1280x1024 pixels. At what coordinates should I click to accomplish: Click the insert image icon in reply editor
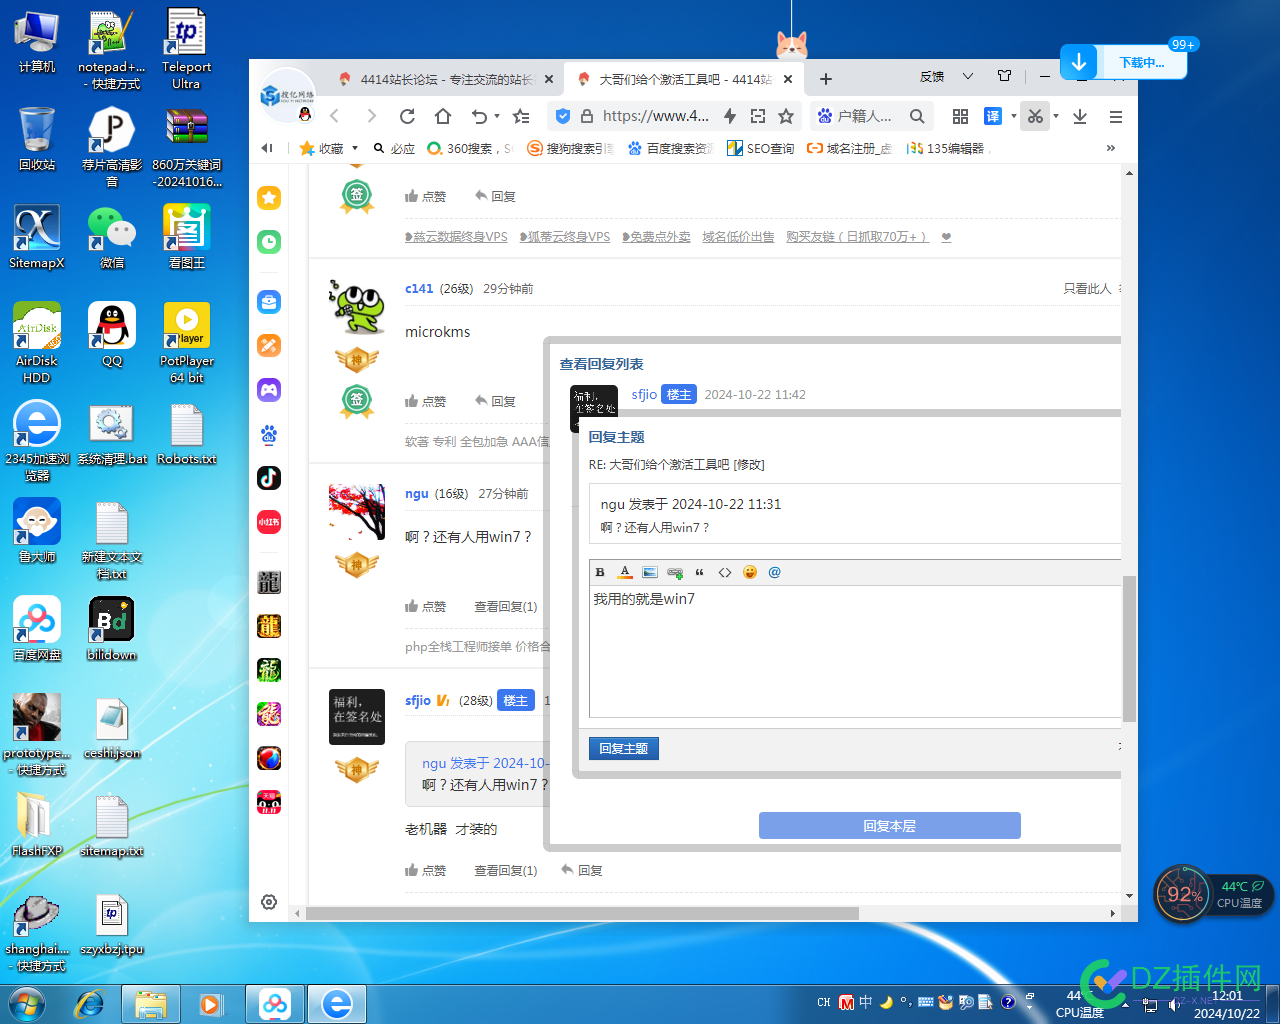[650, 572]
